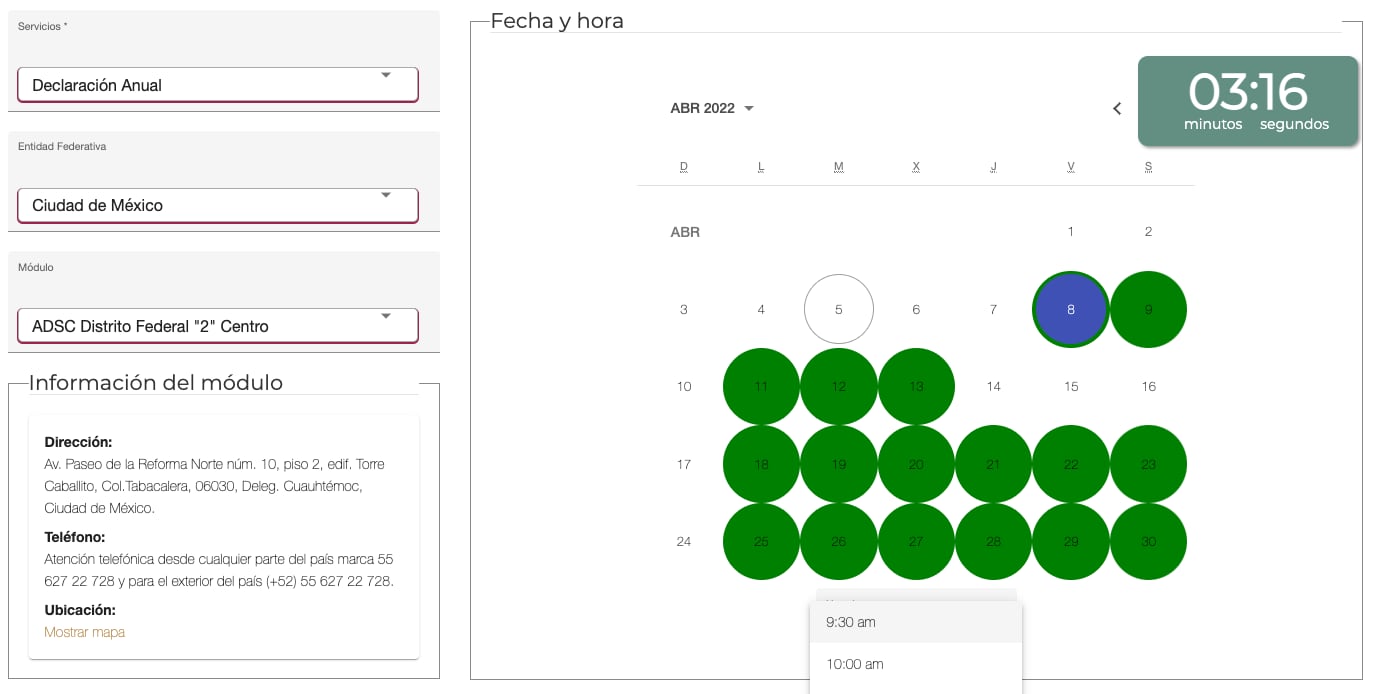The width and height of the screenshot is (1380, 694).
Task: Click the countdown timer box
Action: (1248, 101)
